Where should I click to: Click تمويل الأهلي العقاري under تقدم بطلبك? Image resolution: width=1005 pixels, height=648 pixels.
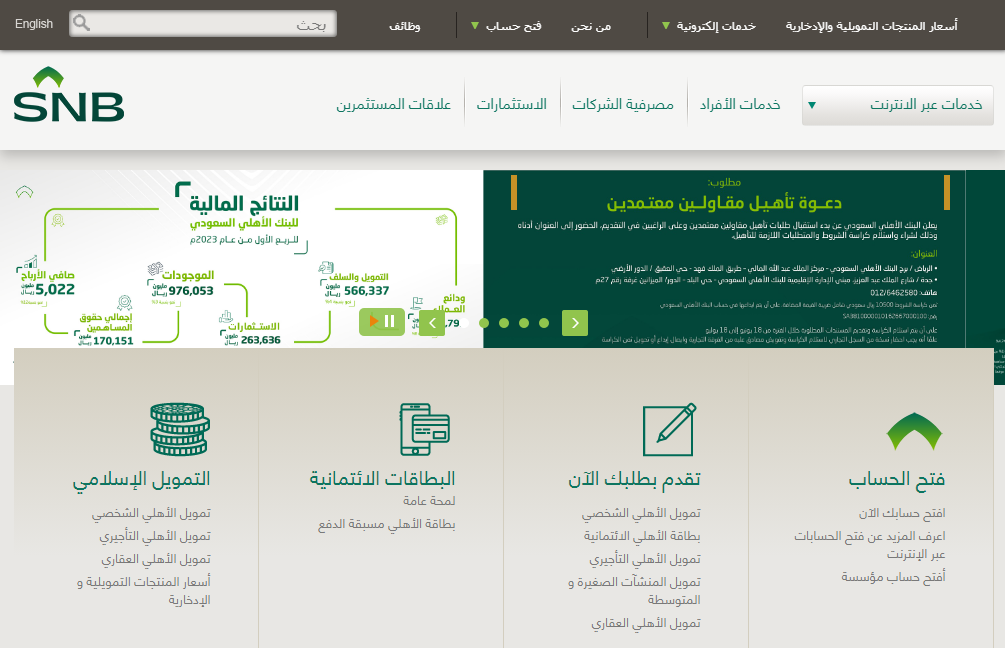[646, 623]
